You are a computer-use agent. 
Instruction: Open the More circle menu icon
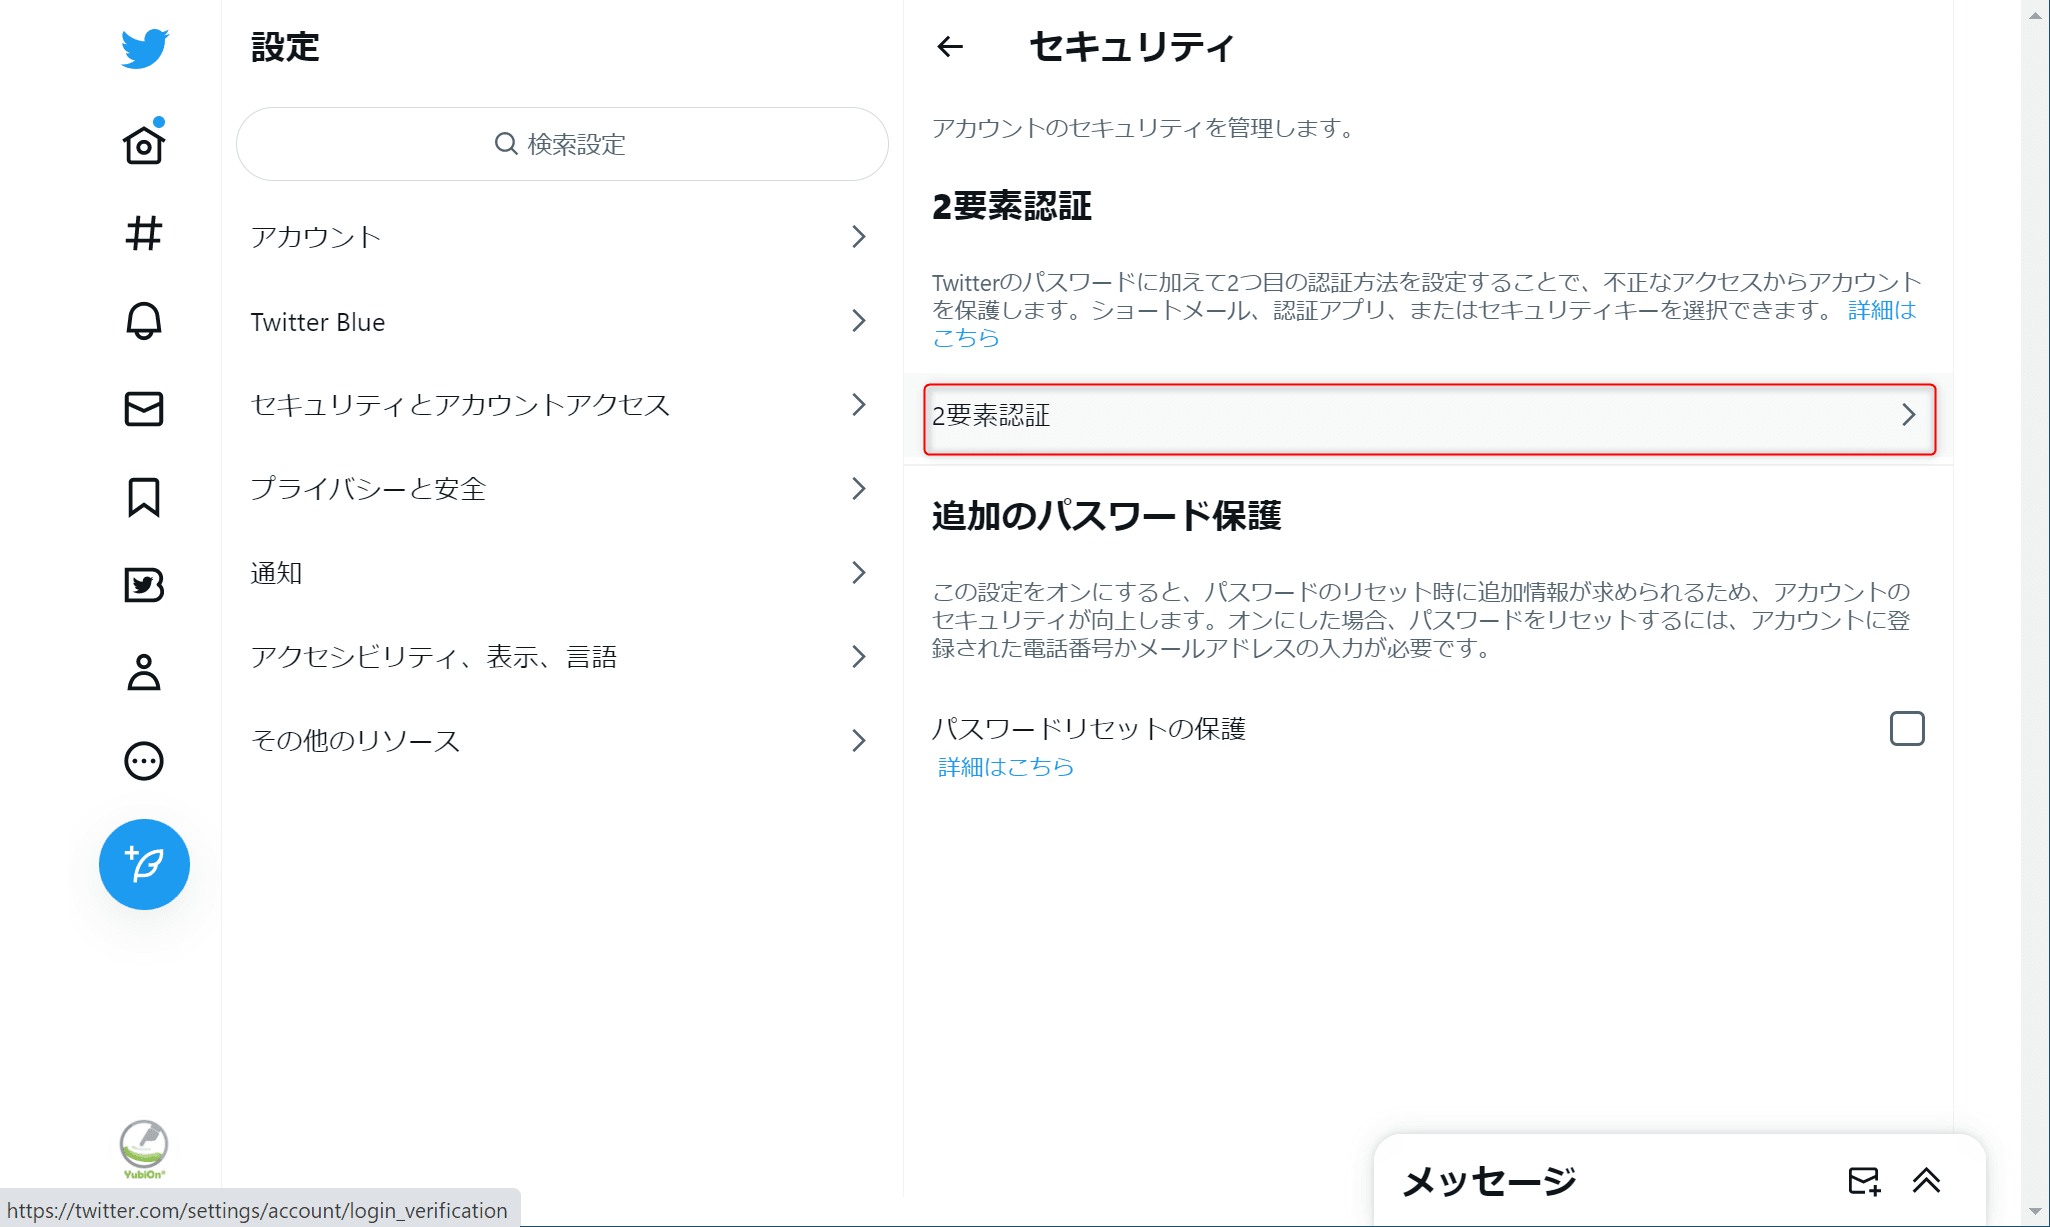[x=144, y=761]
